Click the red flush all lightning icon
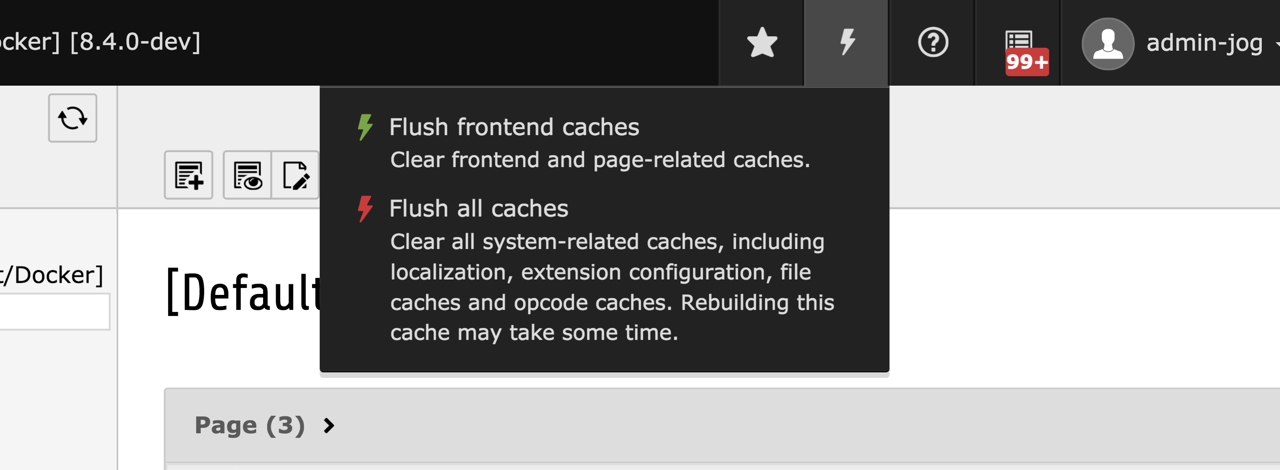Viewport: 1280px width, 470px height. (x=365, y=208)
